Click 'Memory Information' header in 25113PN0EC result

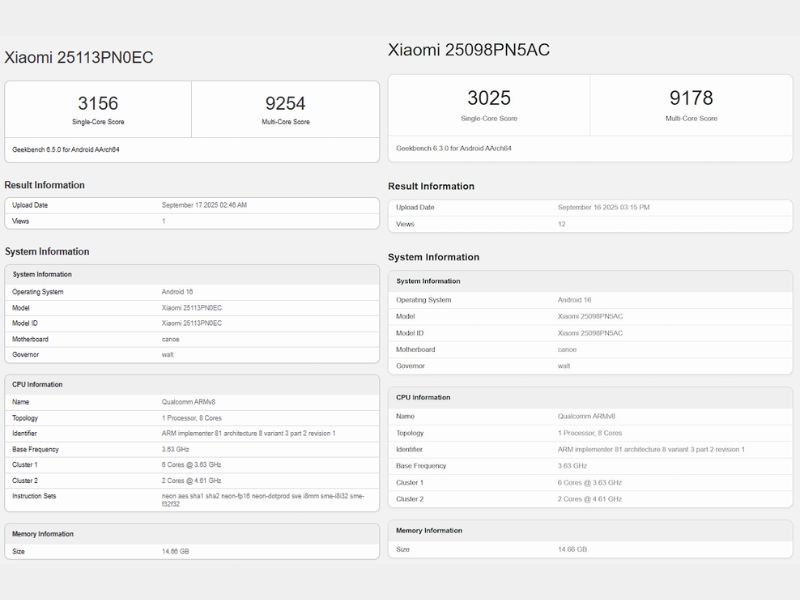(43, 534)
